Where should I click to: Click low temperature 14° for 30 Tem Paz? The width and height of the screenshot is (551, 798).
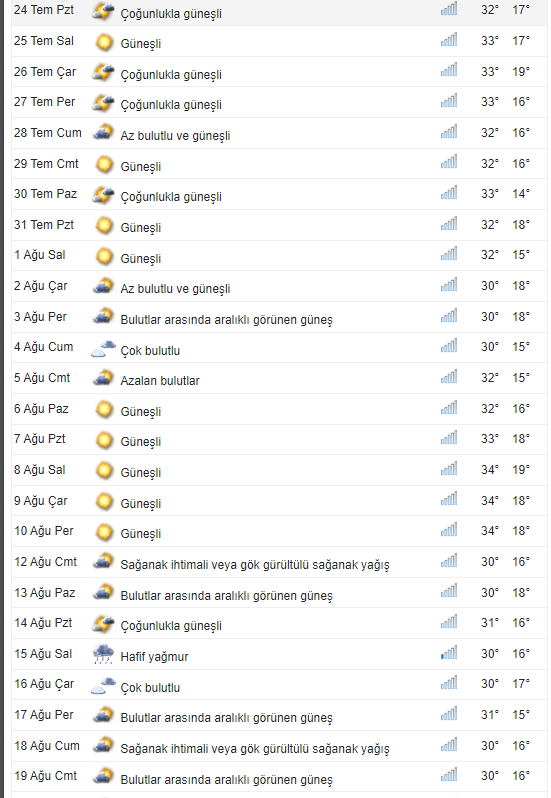click(521, 194)
